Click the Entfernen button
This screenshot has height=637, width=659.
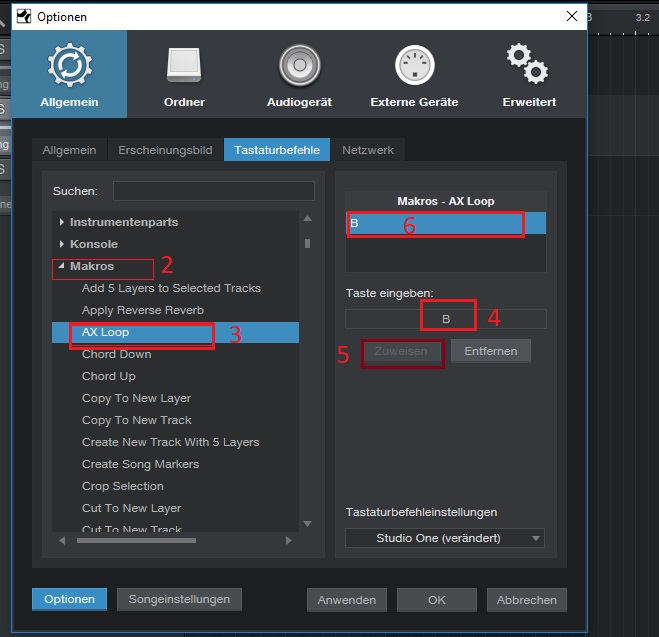490,351
